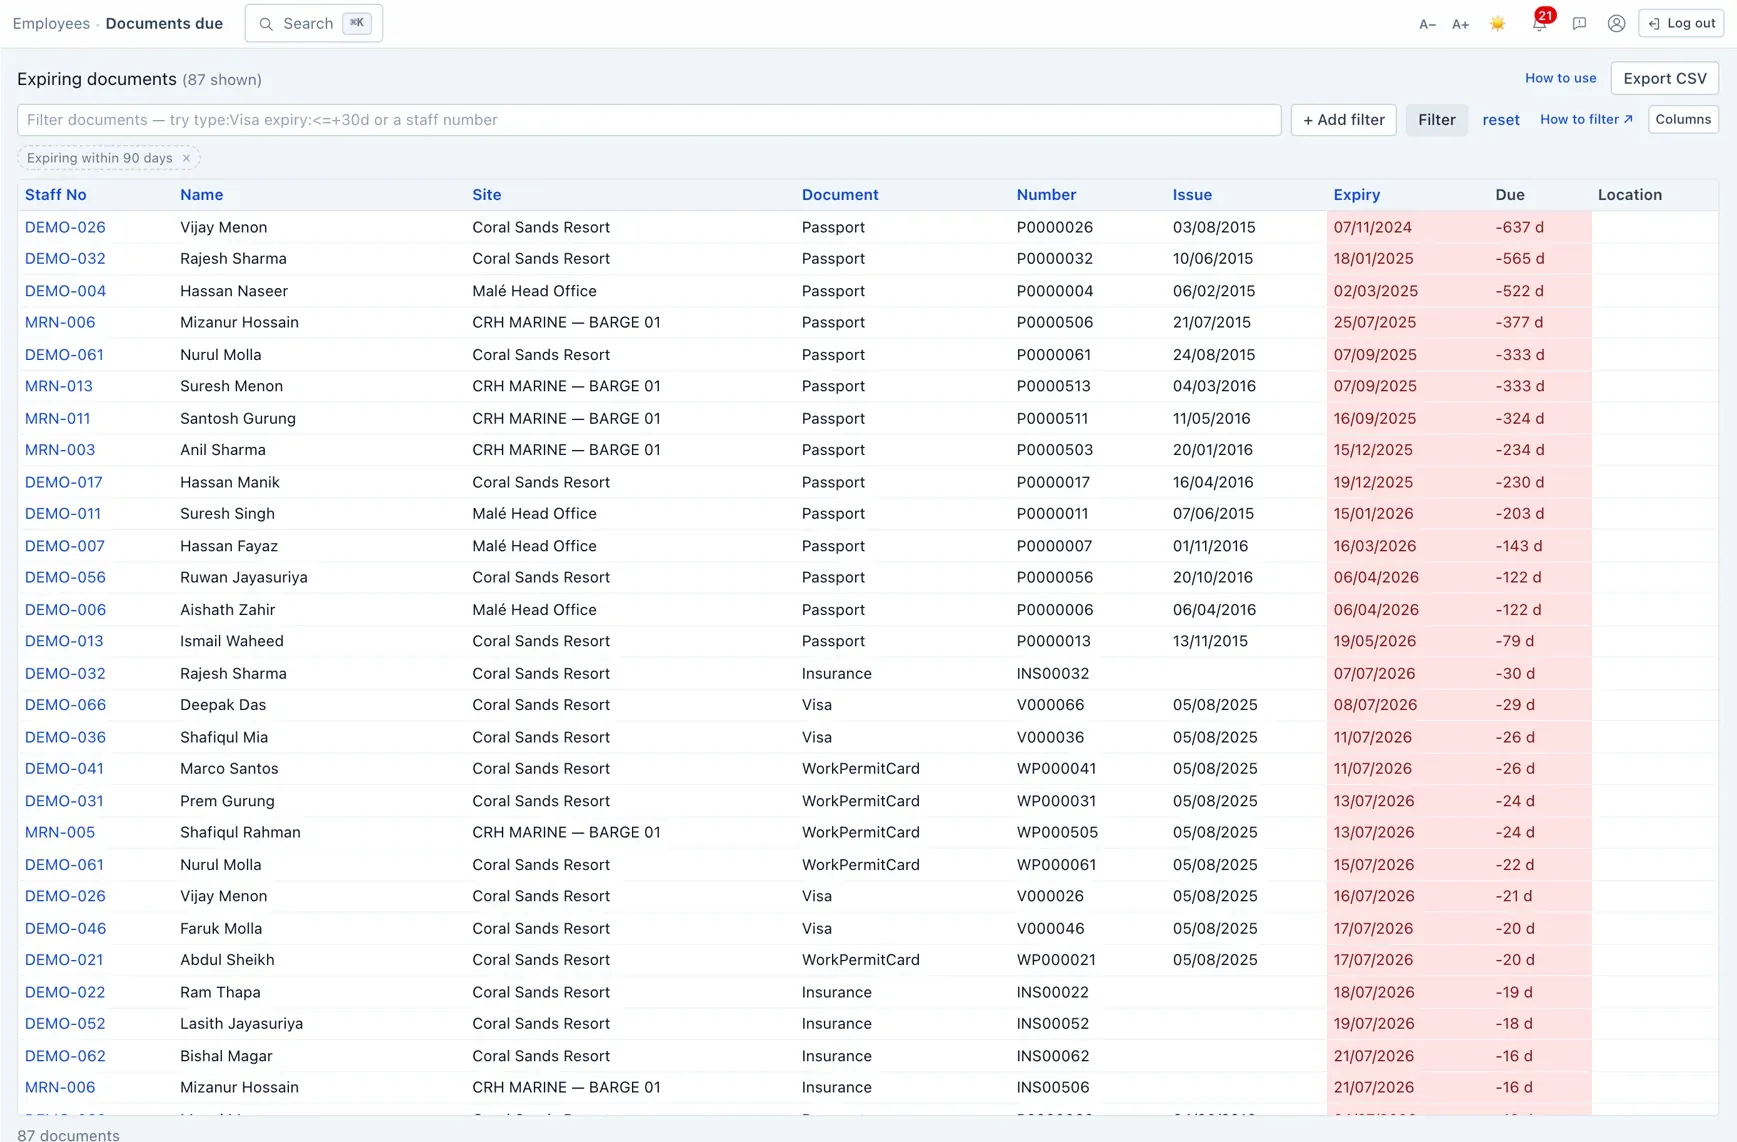Open staff link DEMO-021
This screenshot has width=1737, height=1142.
64,960
